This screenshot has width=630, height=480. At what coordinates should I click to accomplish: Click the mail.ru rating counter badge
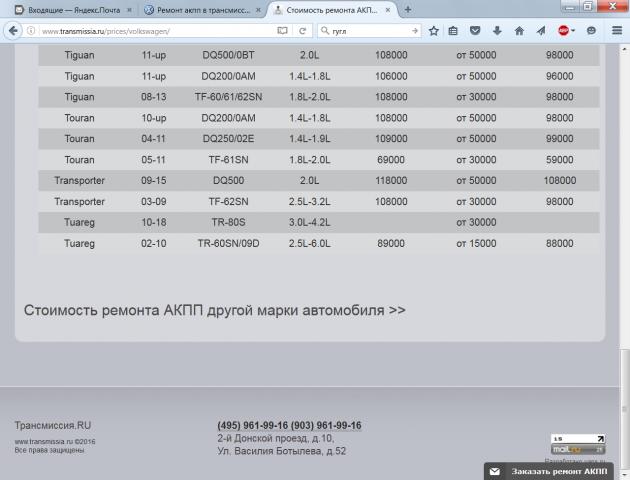point(578,444)
